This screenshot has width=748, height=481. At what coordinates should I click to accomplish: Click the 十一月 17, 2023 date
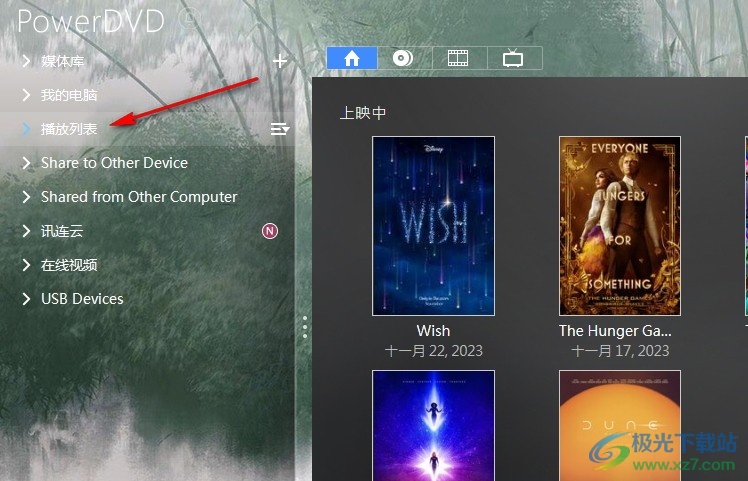(x=620, y=351)
